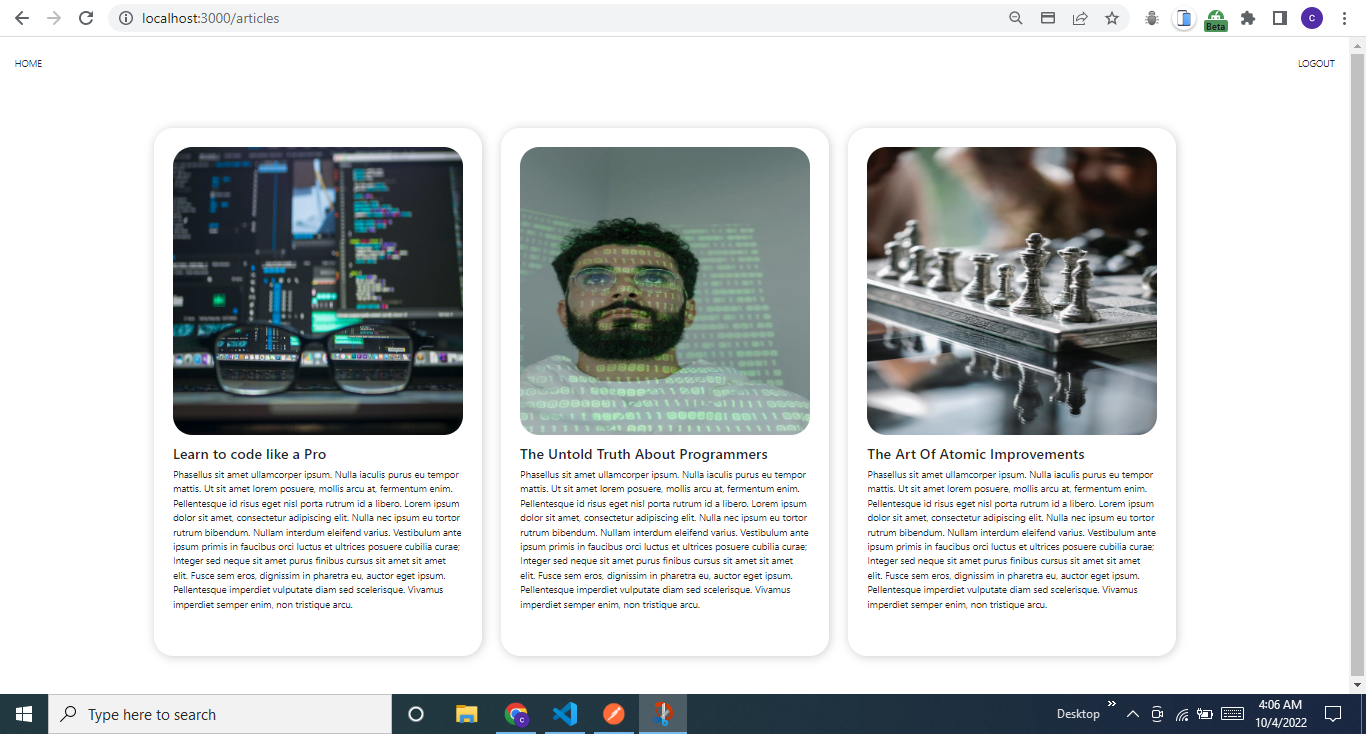Click the chess image on 'The Art Of Atomic Improvements'
The width and height of the screenshot is (1366, 734).
[x=1011, y=290]
